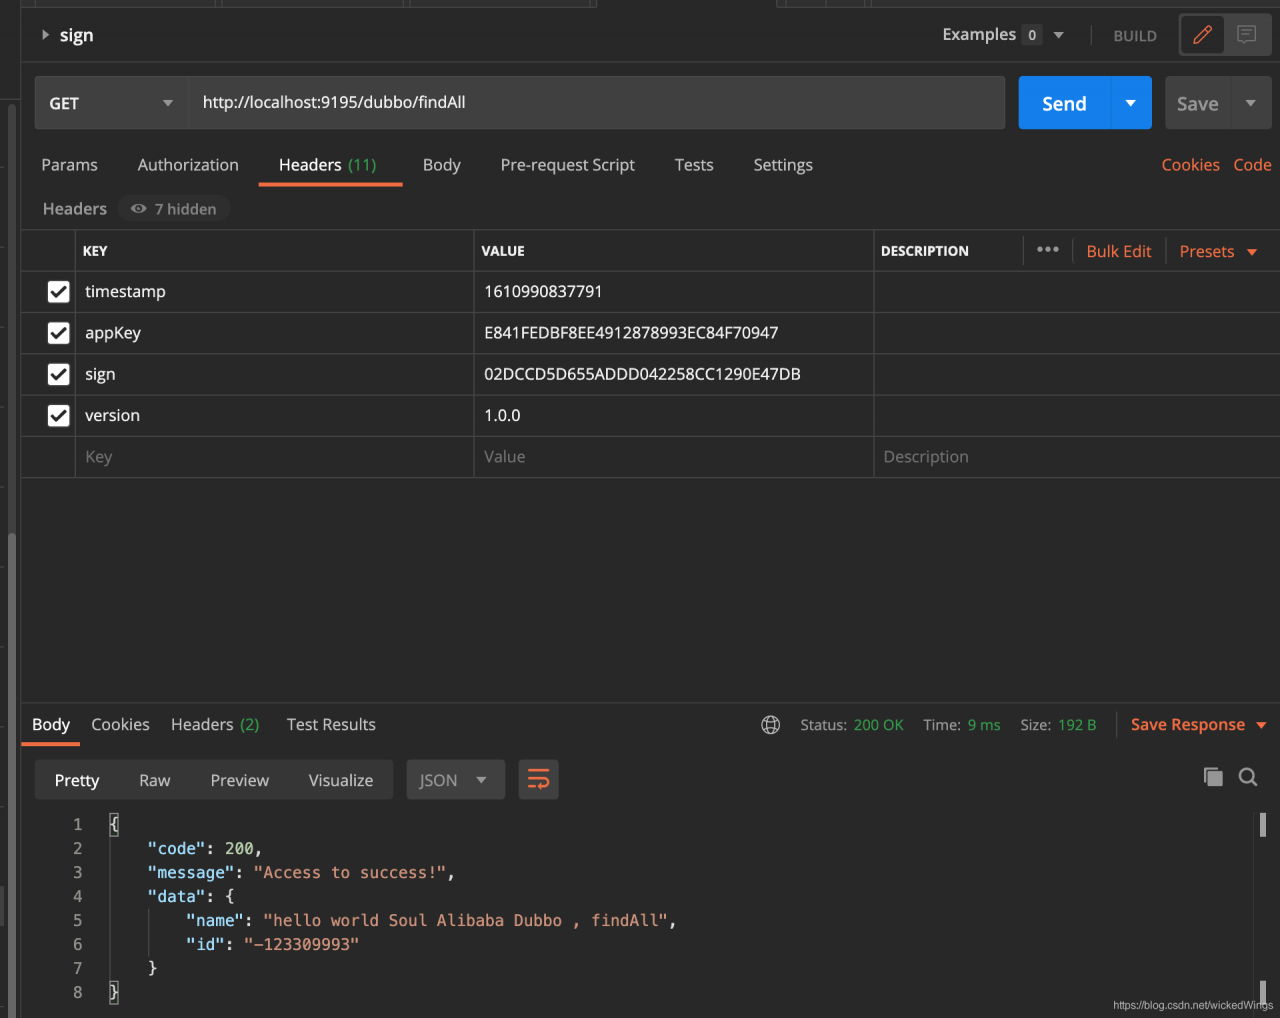Click the sign value cell
The height and width of the screenshot is (1018, 1280).
pyautogui.click(x=673, y=374)
